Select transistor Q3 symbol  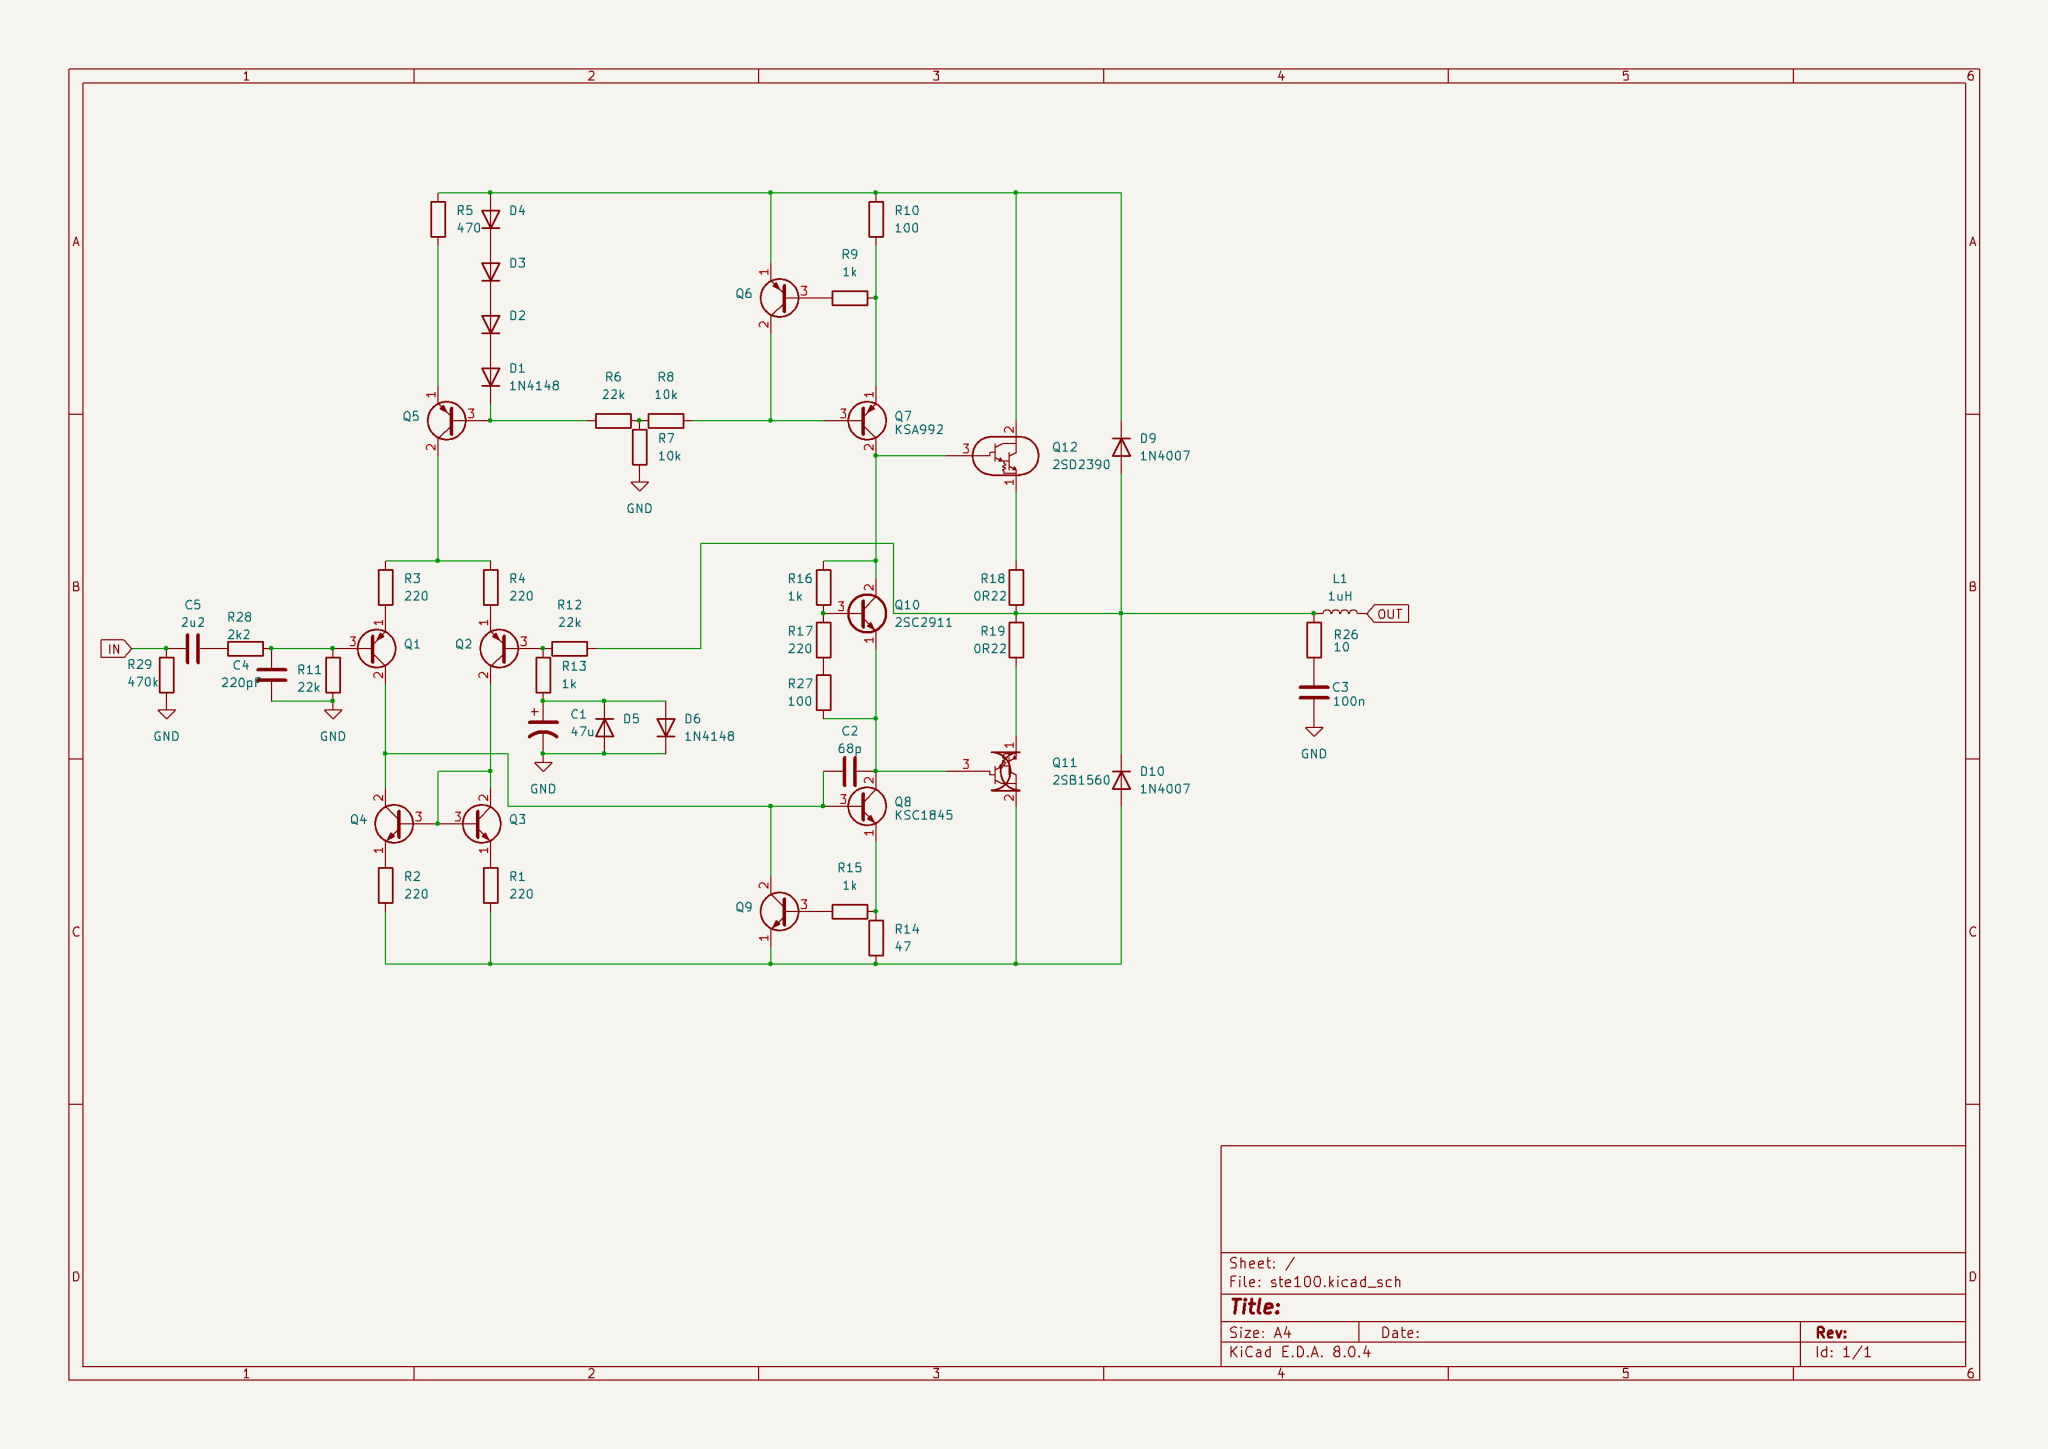482,824
